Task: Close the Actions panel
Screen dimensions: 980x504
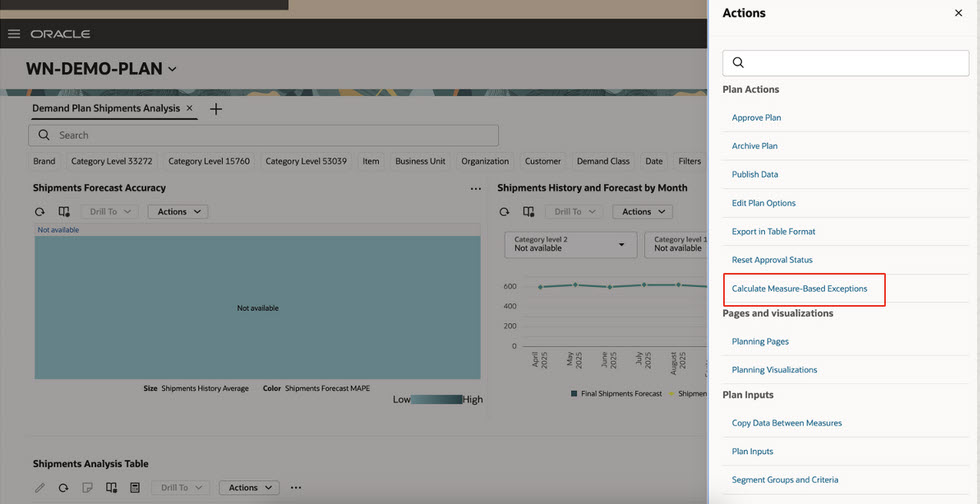Action: 958,13
